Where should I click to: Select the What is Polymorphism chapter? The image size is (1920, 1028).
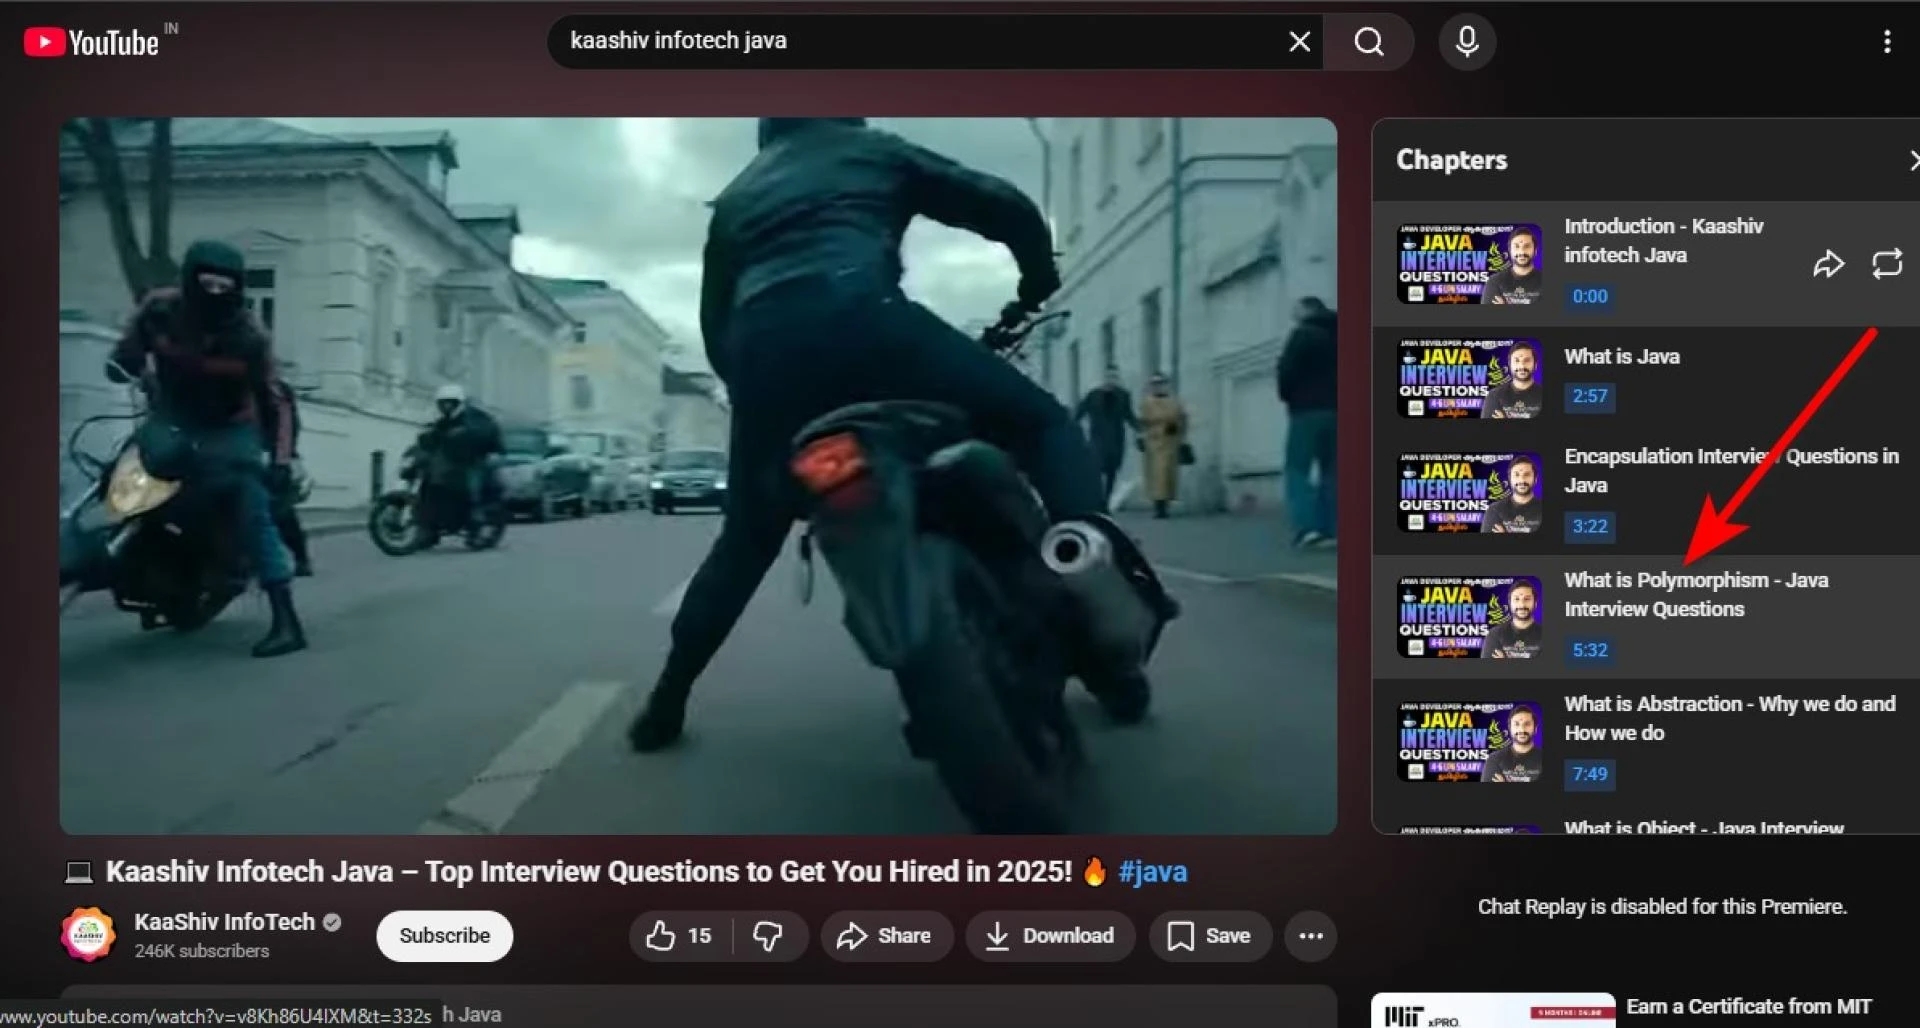[1695, 594]
